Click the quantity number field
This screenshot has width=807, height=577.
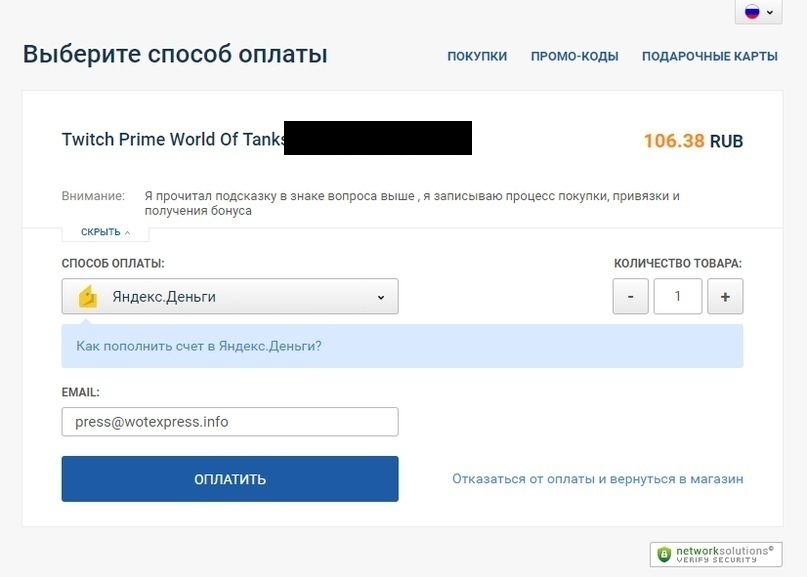coord(677,296)
